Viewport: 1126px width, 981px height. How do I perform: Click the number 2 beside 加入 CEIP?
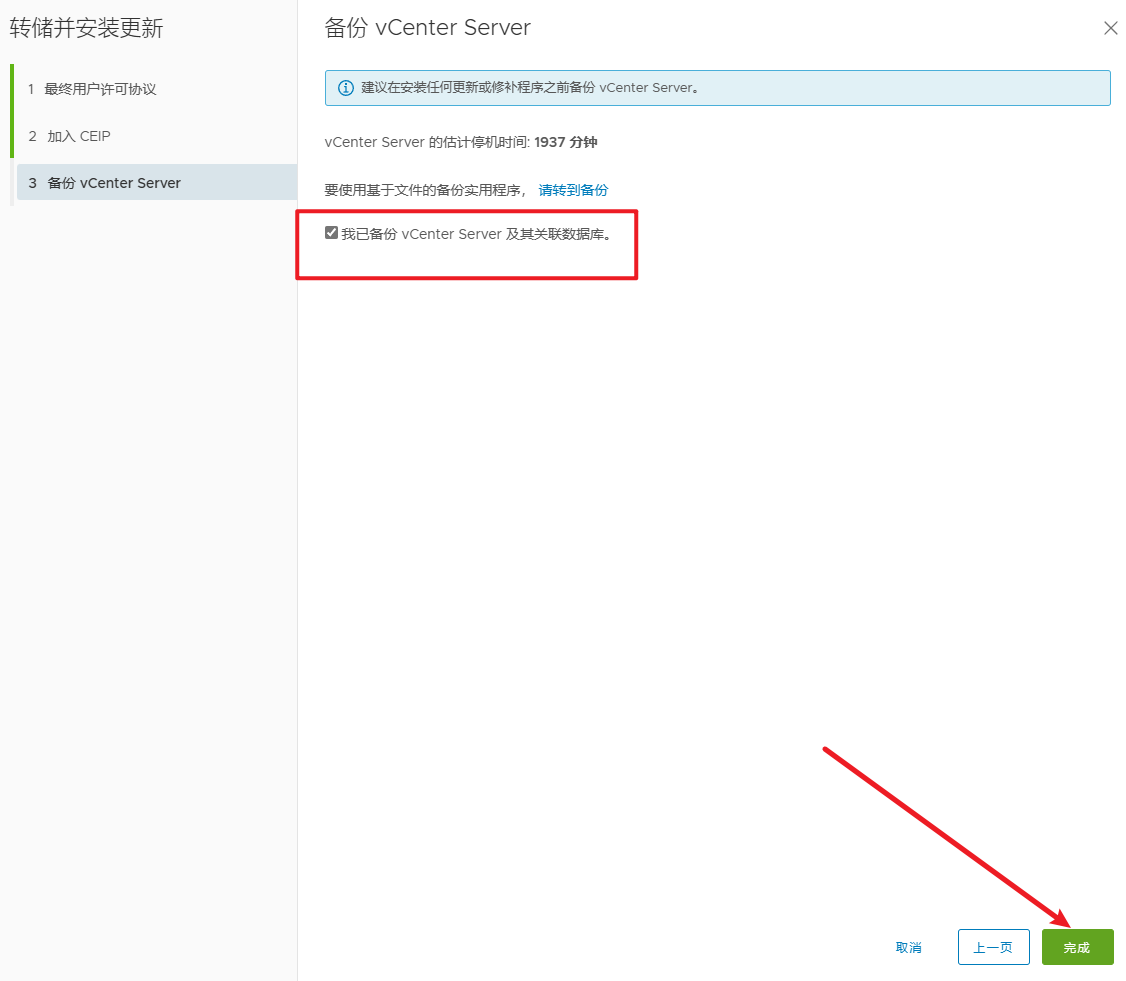pos(32,136)
